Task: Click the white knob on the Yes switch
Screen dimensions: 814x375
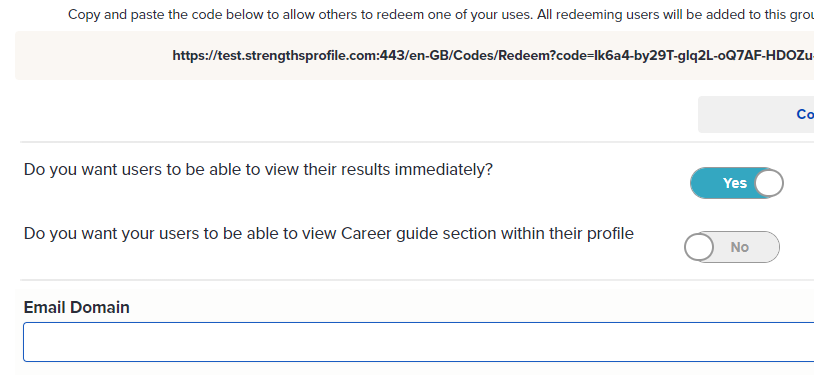Action: point(769,183)
